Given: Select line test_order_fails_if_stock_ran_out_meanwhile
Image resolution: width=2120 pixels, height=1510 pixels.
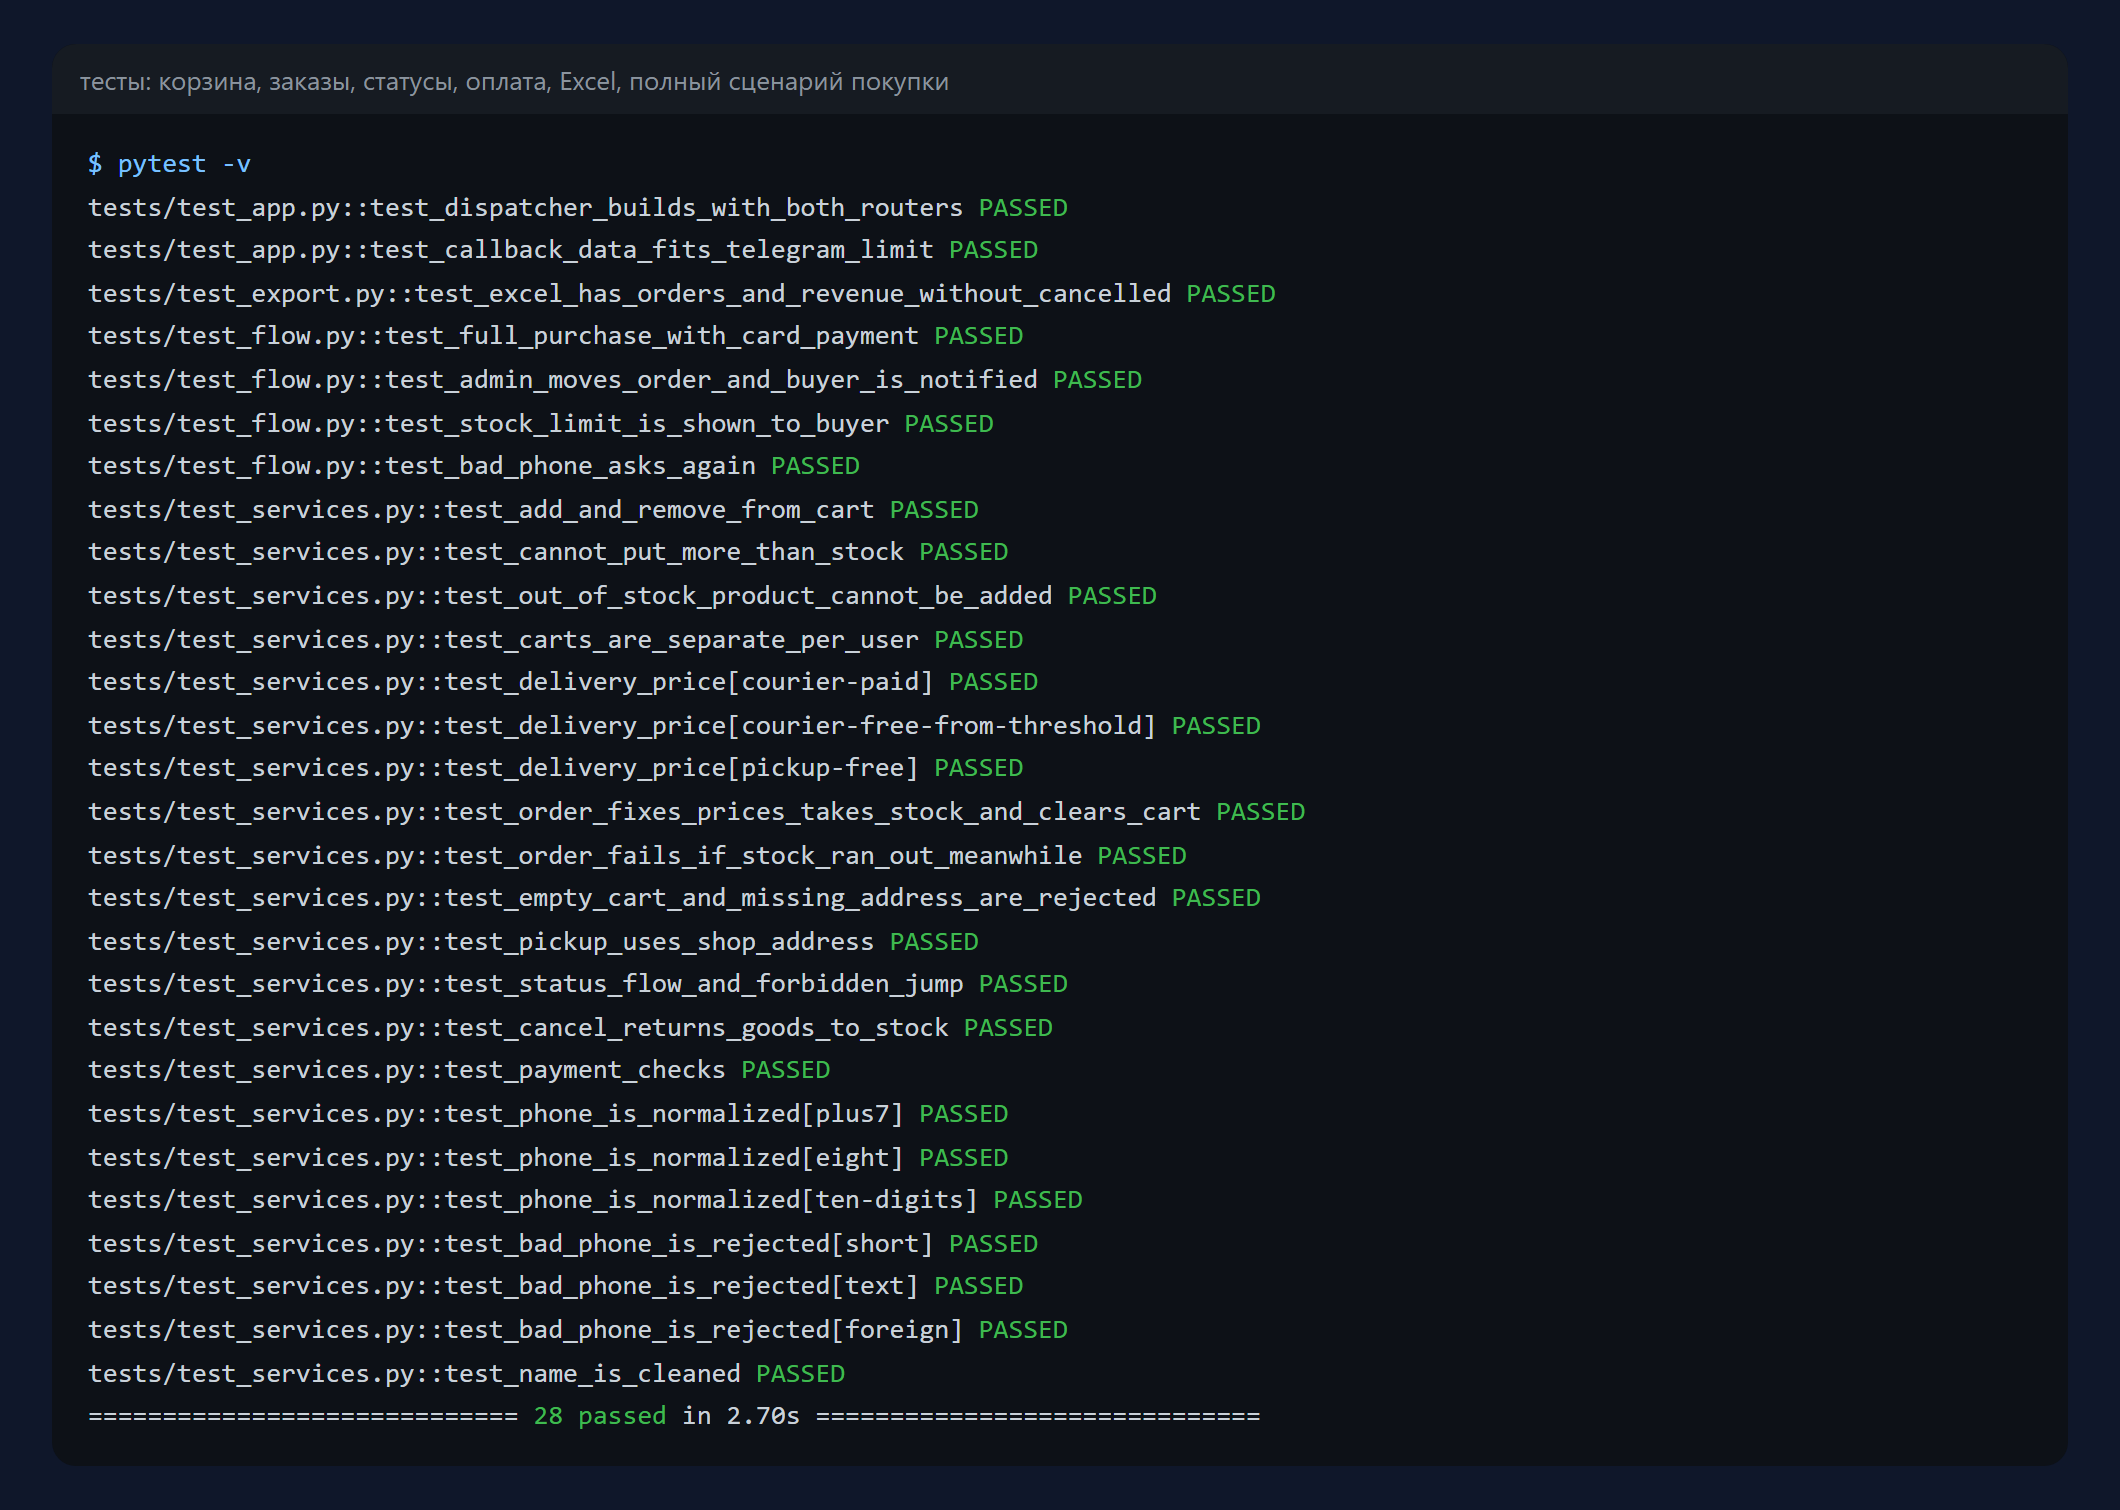Looking at the screenshot, I should [x=637, y=856].
